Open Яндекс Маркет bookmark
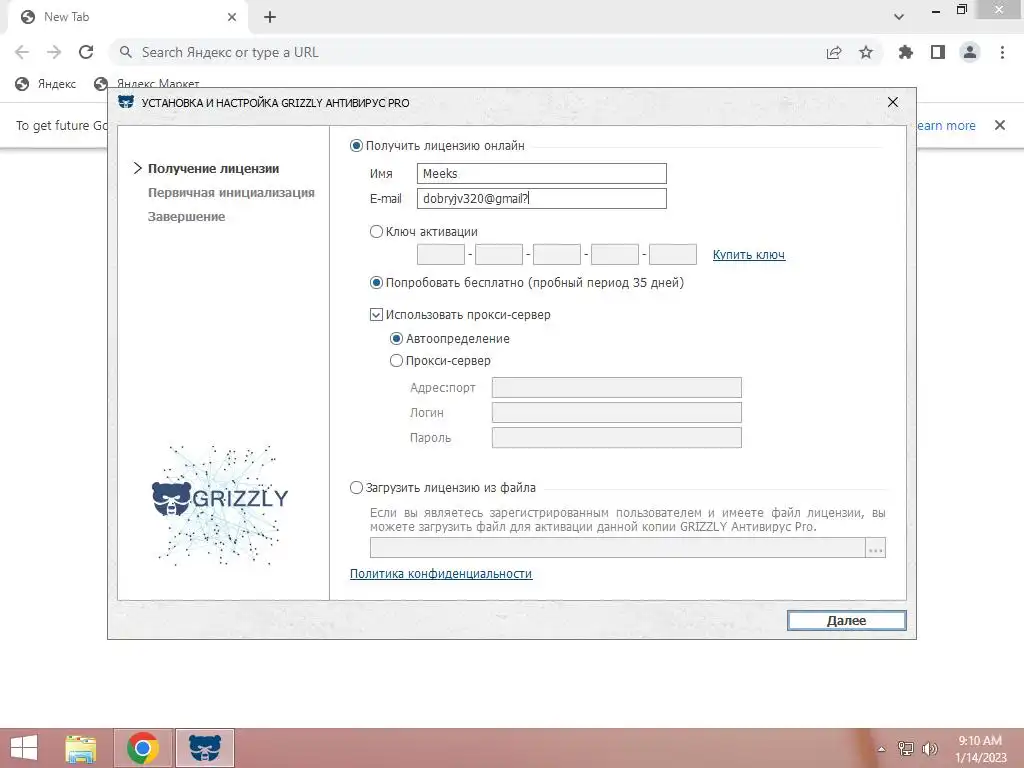This screenshot has width=1024, height=768. click(146, 84)
